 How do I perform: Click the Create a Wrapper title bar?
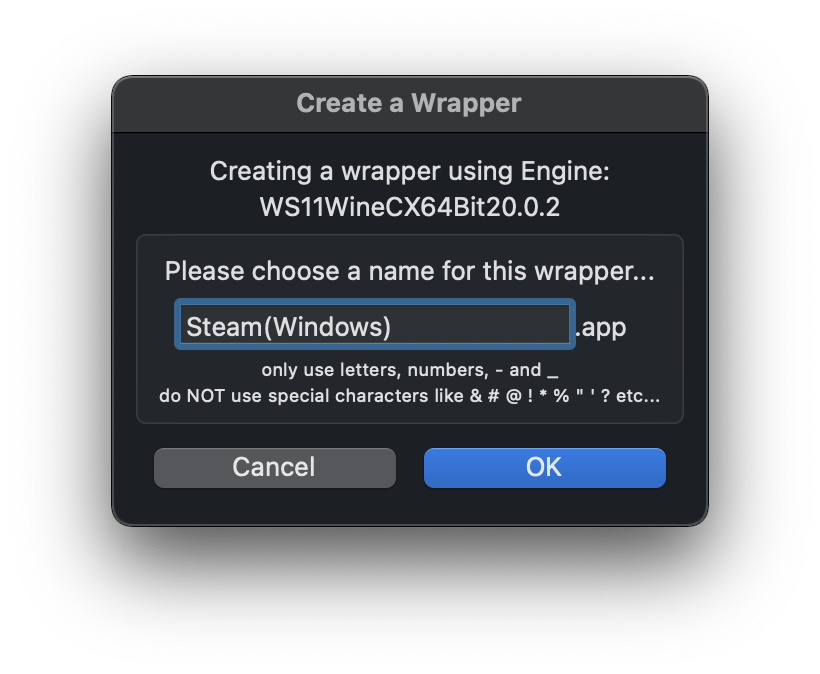click(409, 104)
